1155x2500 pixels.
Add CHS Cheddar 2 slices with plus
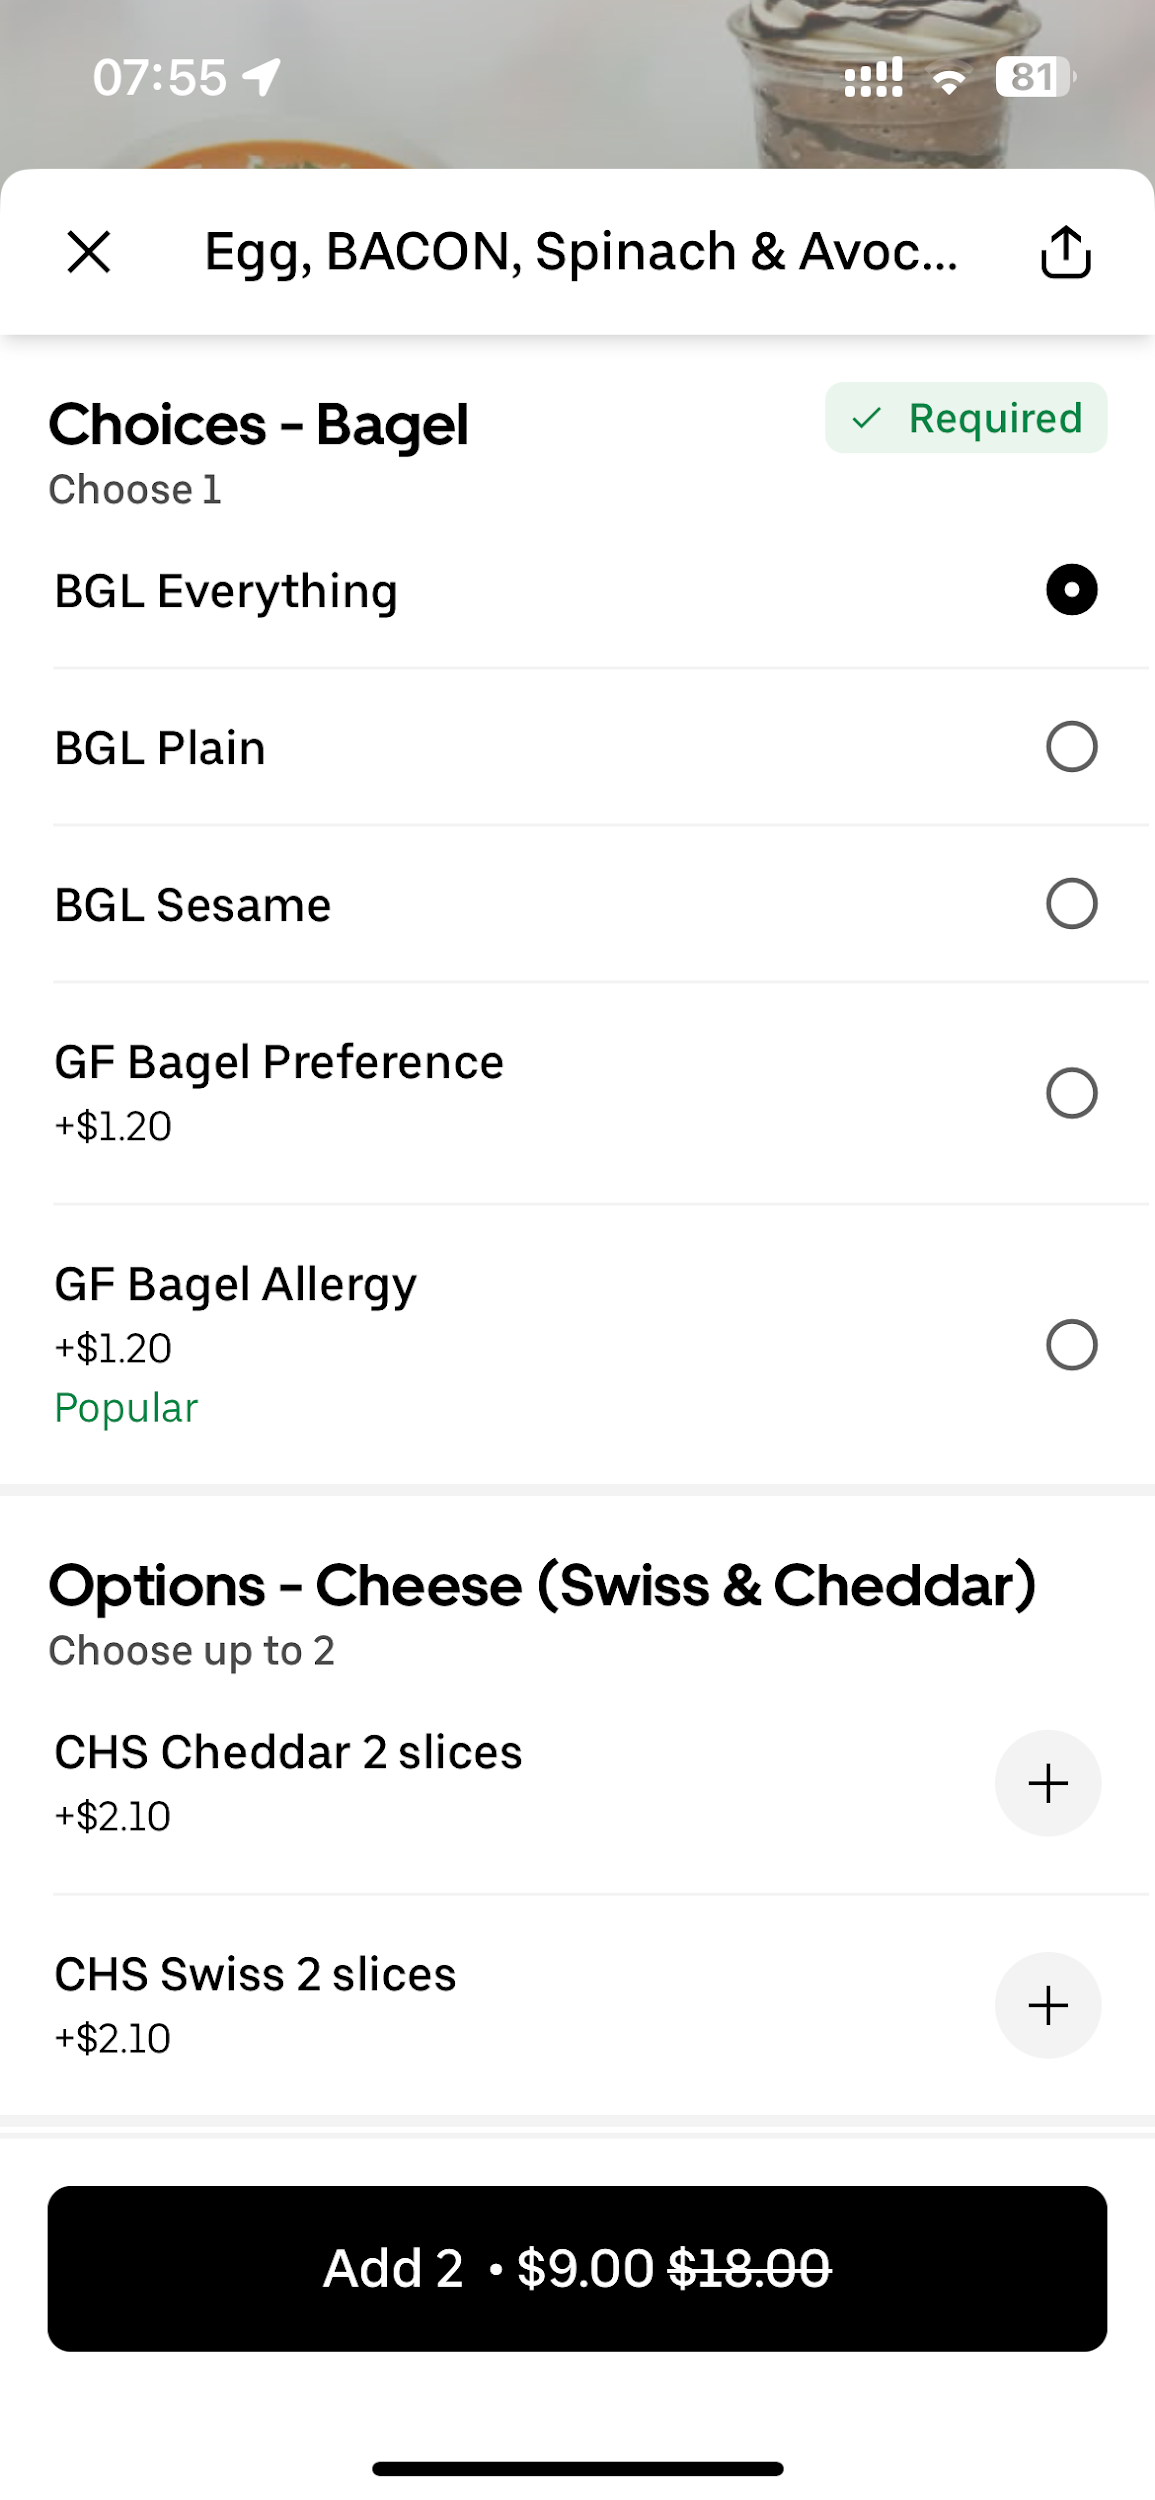tap(1047, 1783)
